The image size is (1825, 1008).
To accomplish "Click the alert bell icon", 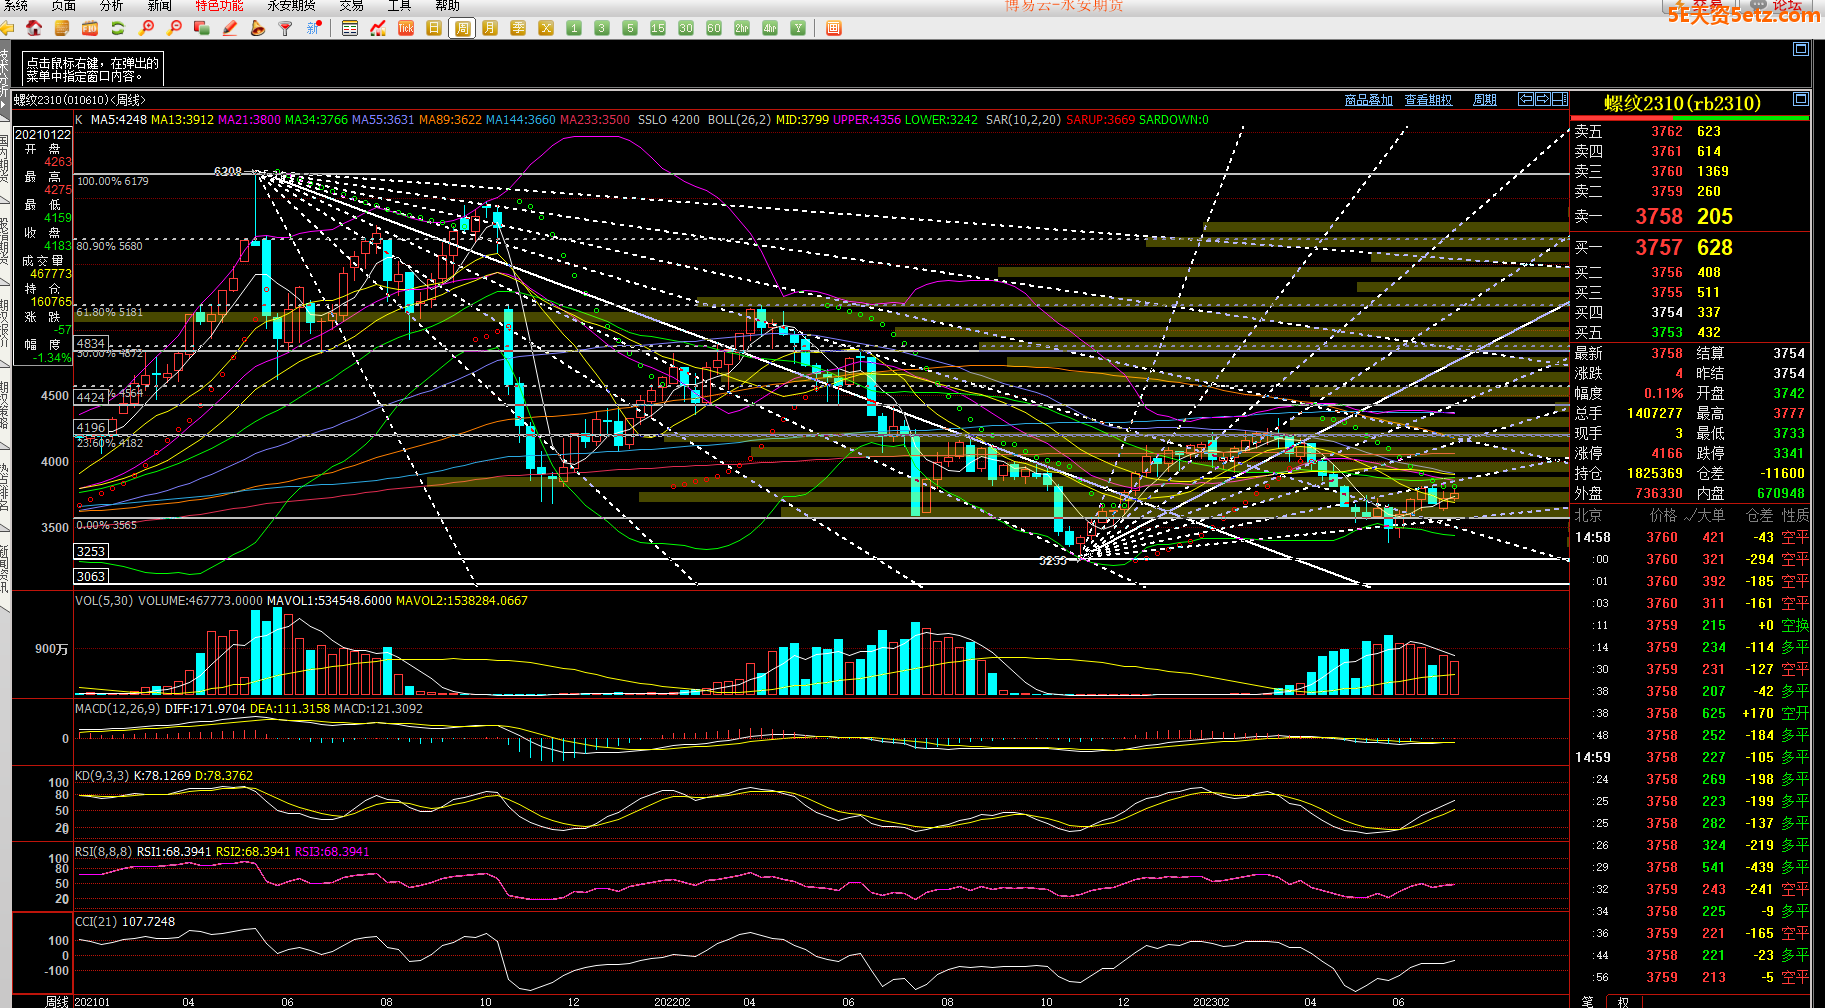I will [258, 28].
